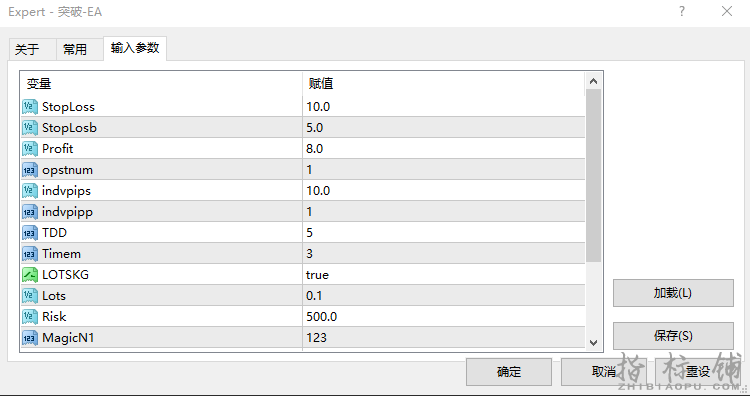Select the Lots value field 0.1
The image size is (750, 396).
(444, 296)
